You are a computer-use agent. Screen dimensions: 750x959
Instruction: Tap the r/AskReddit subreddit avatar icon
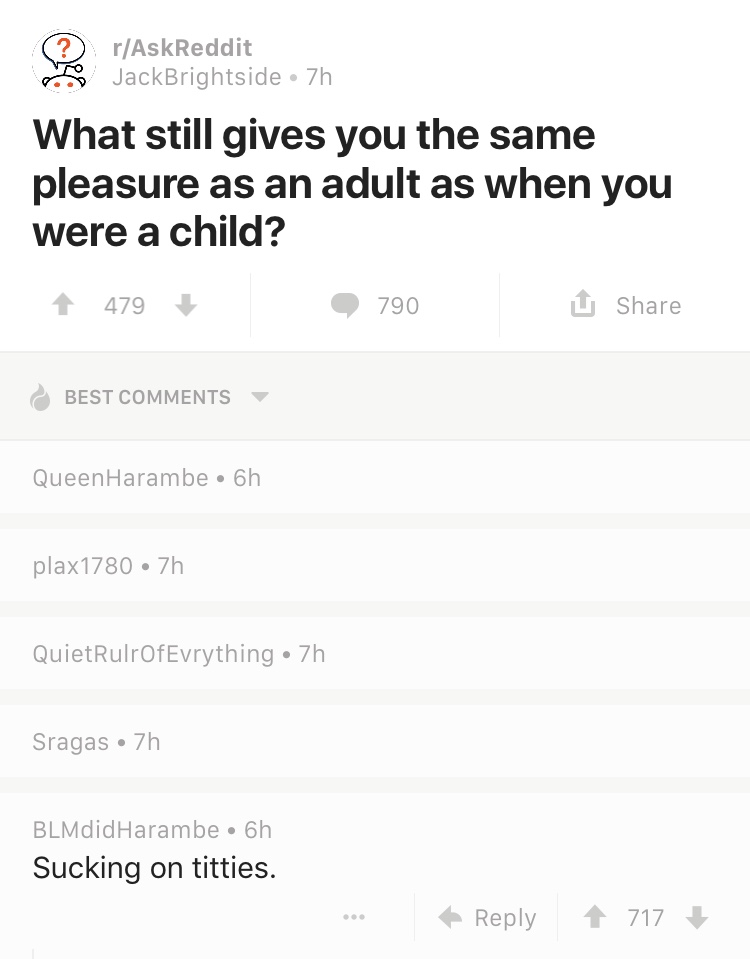64,62
